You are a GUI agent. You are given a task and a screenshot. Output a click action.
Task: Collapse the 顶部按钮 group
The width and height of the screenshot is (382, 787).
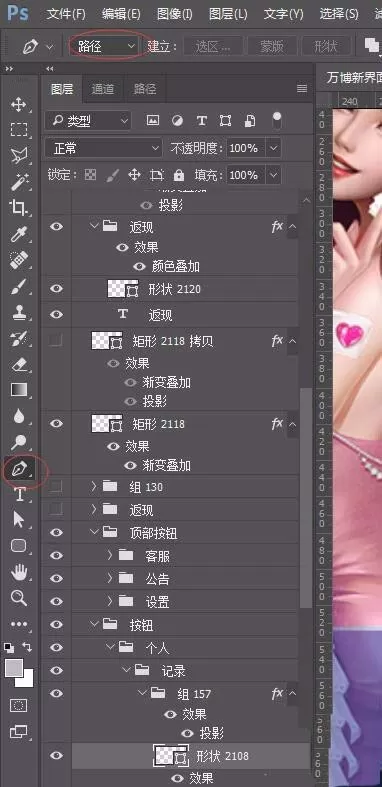[93, 533]
